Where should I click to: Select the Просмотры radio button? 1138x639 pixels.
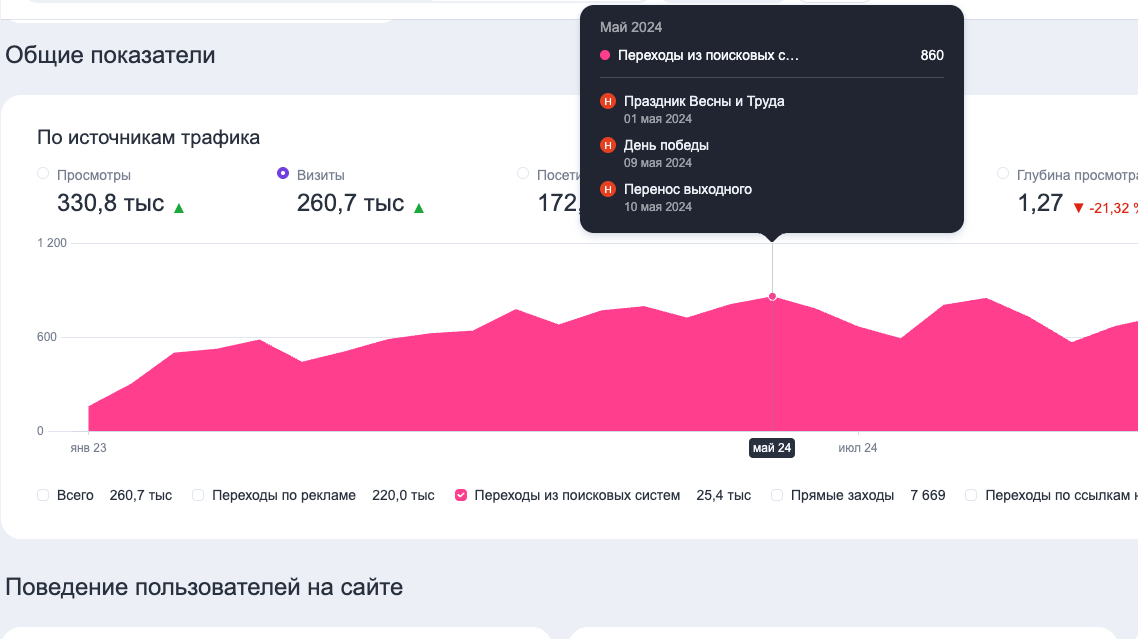point(42,174)
